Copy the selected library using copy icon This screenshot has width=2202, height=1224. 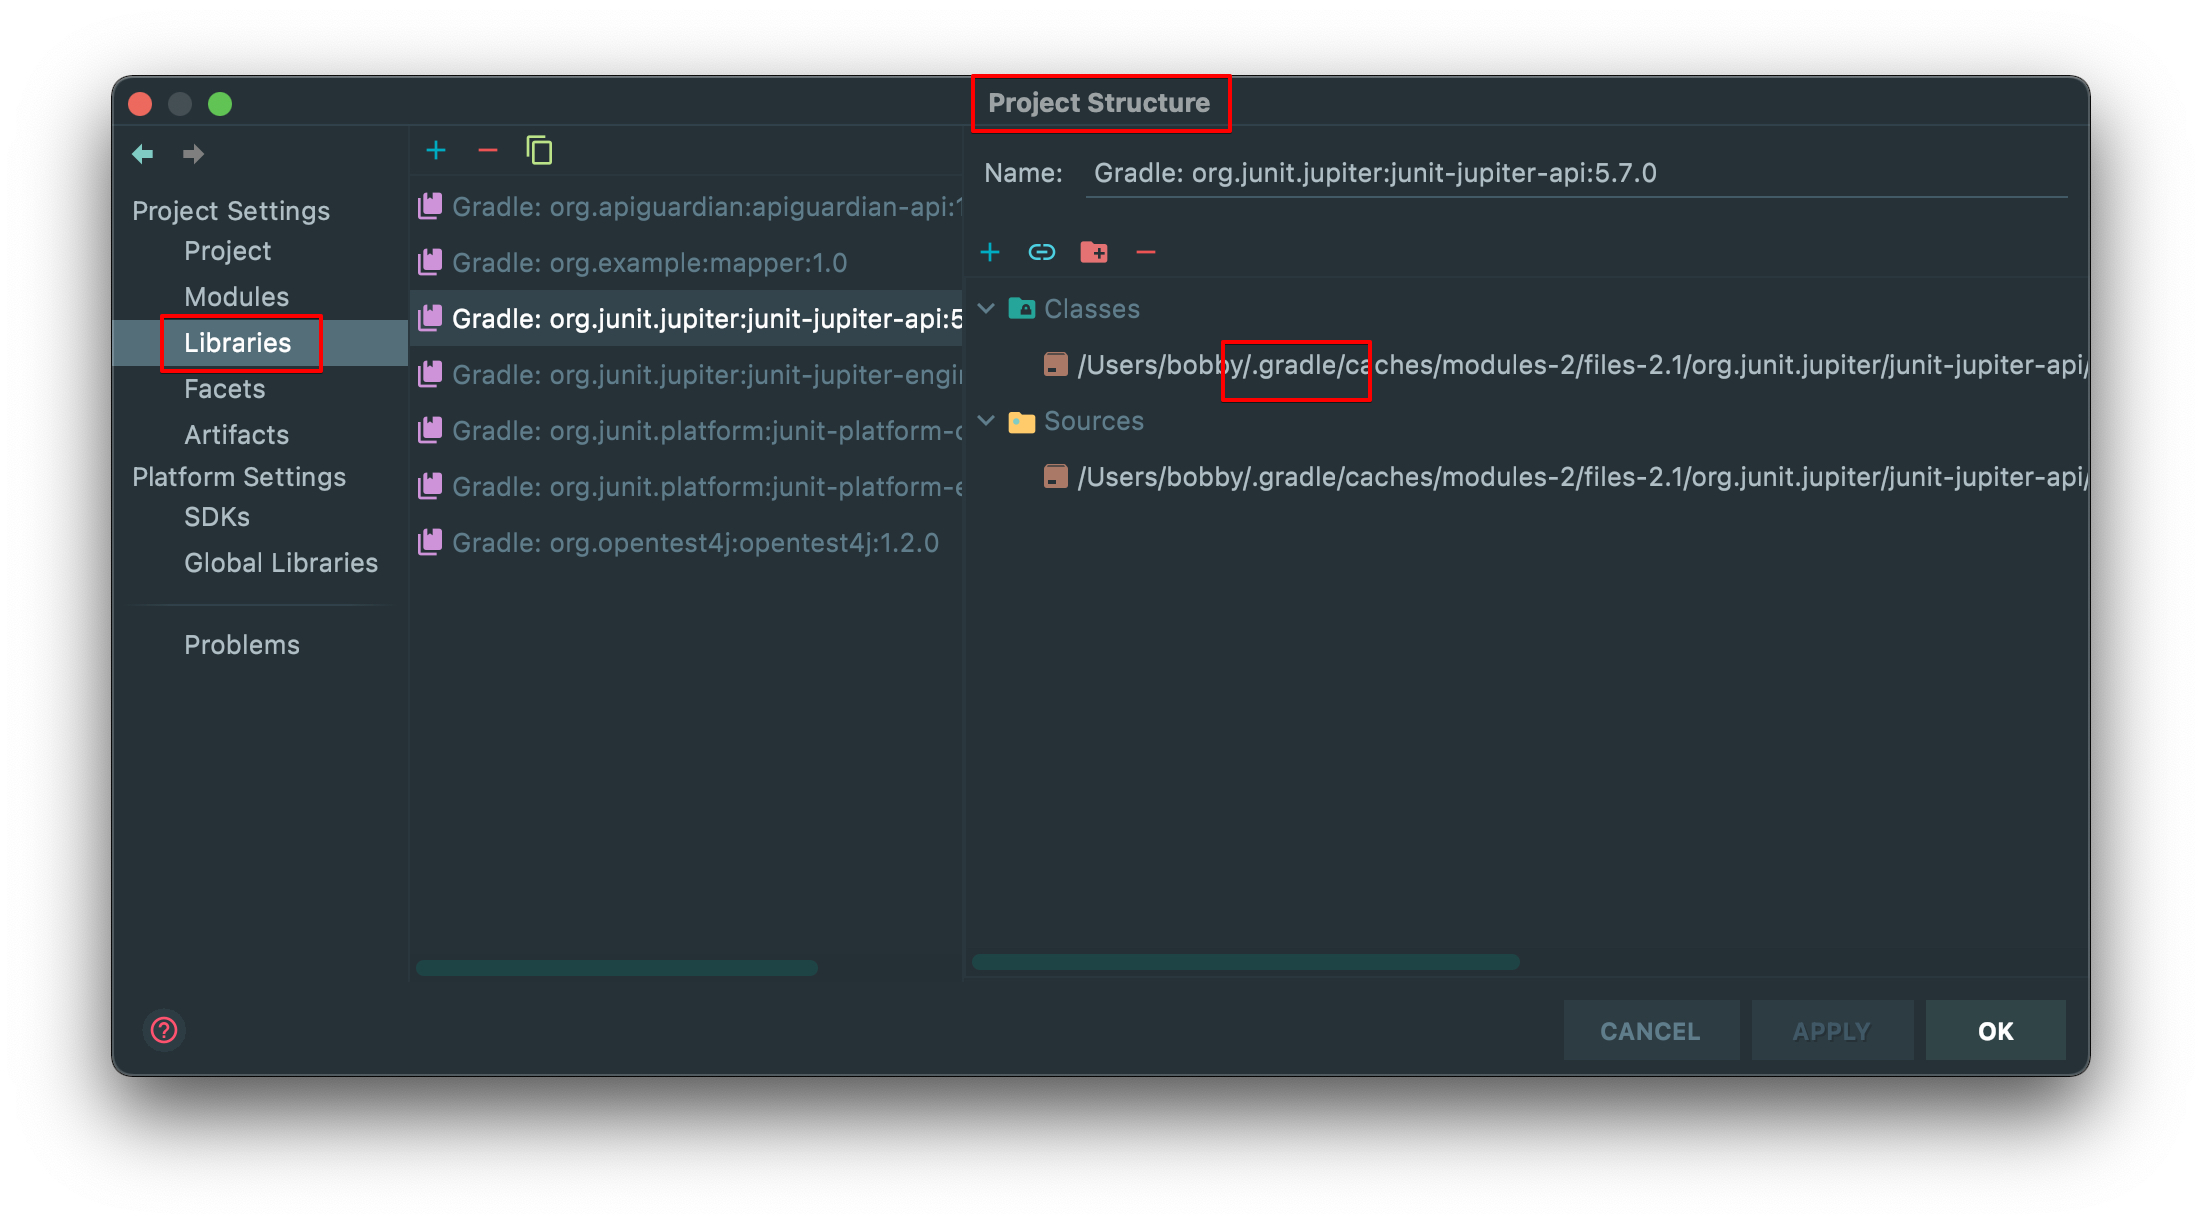click(x=539, y=149)
